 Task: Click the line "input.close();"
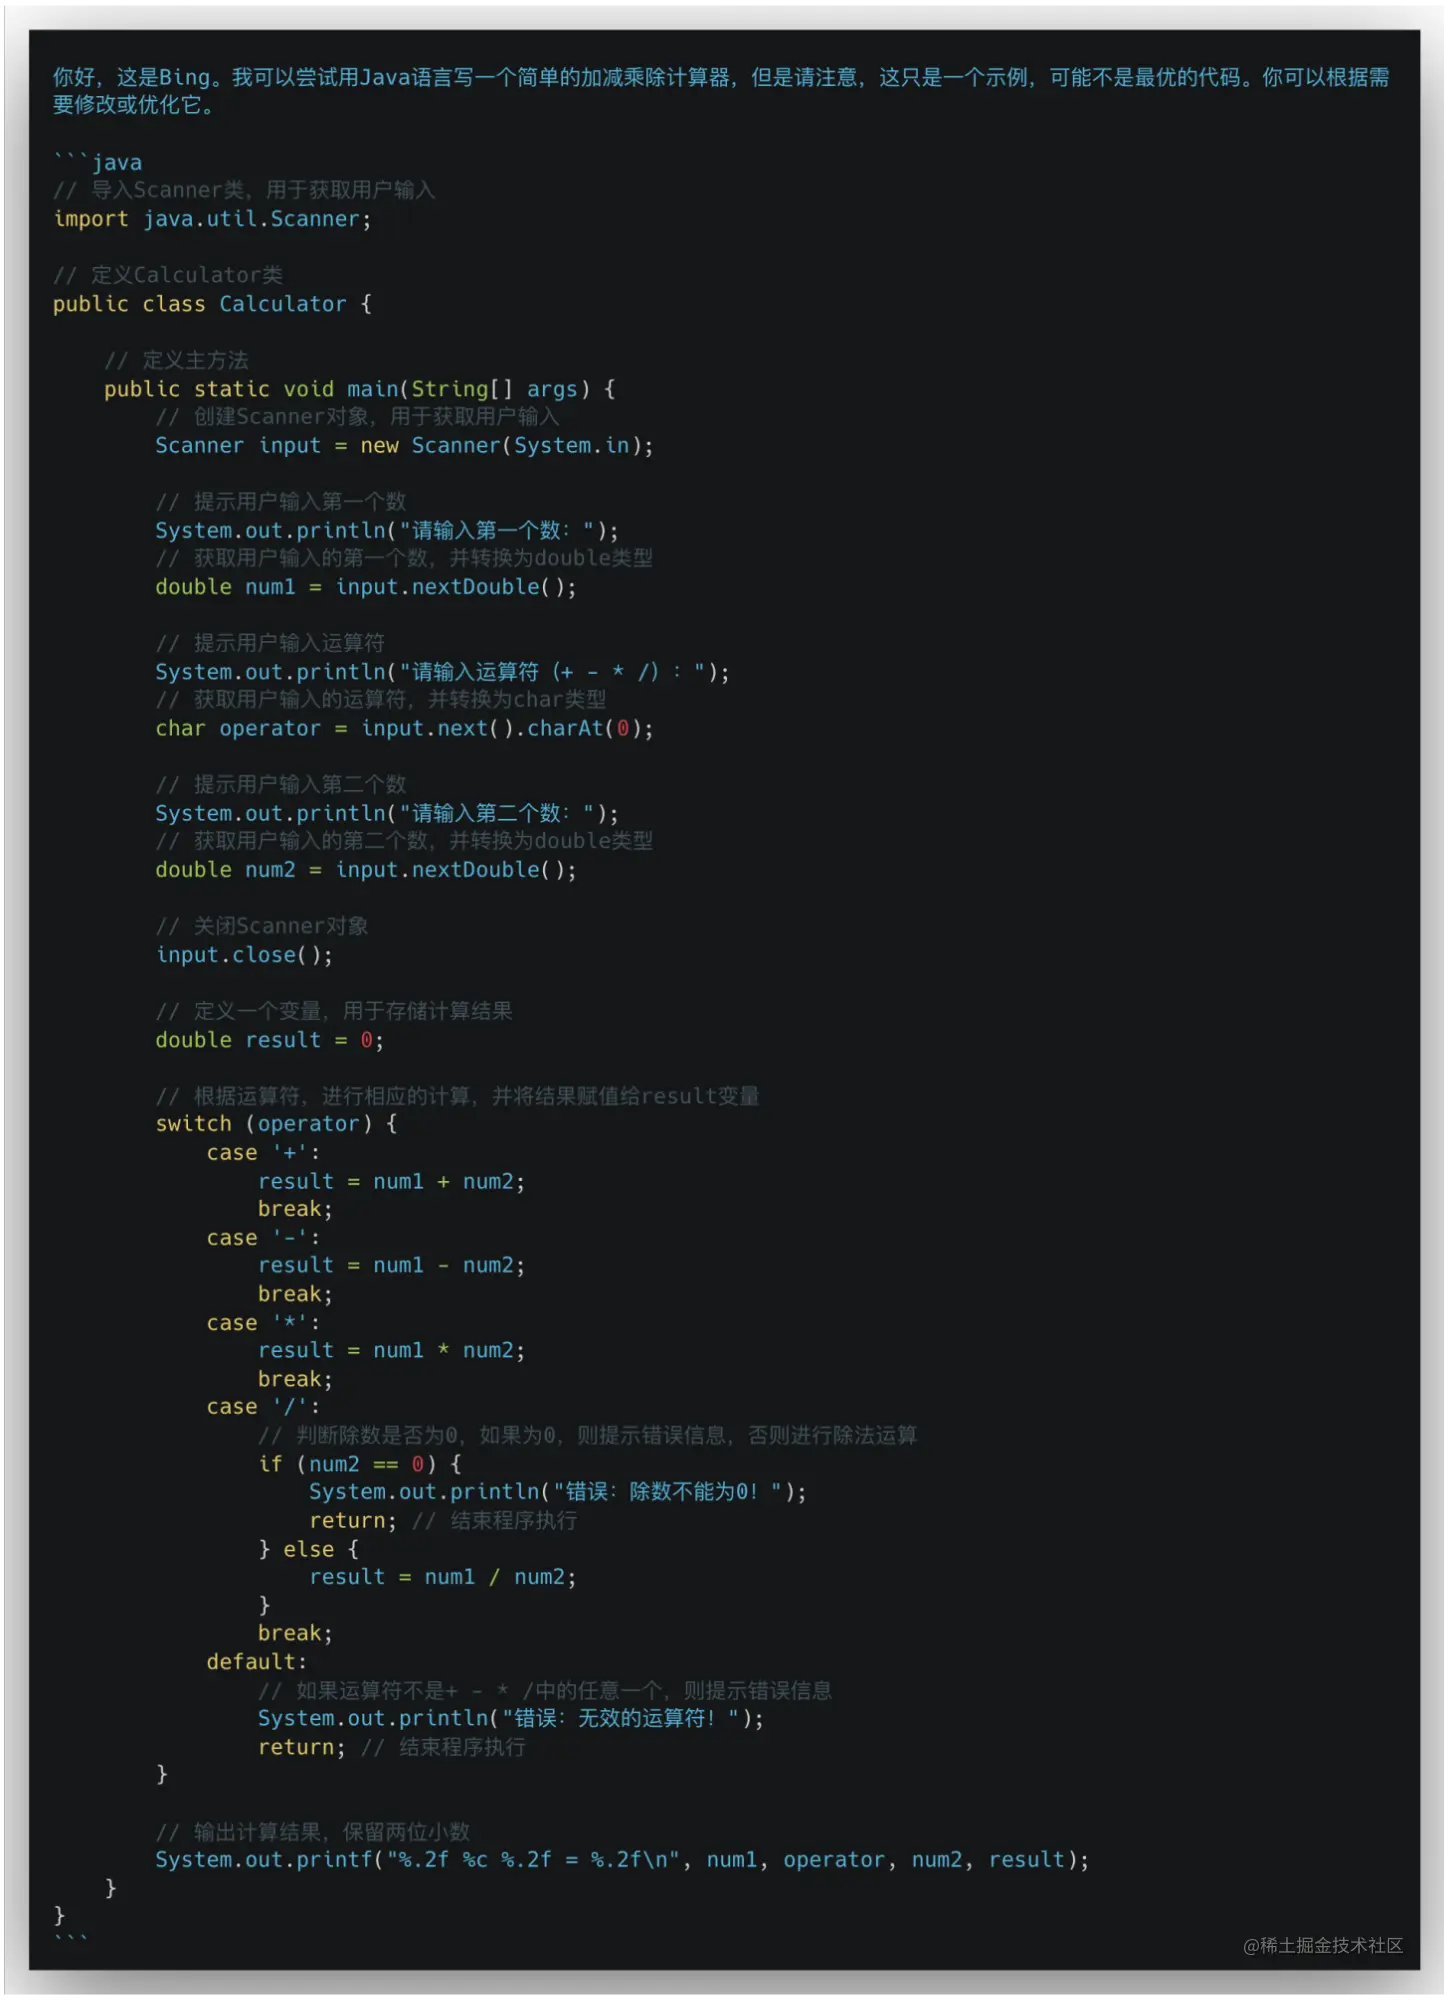tap(244, 955)
